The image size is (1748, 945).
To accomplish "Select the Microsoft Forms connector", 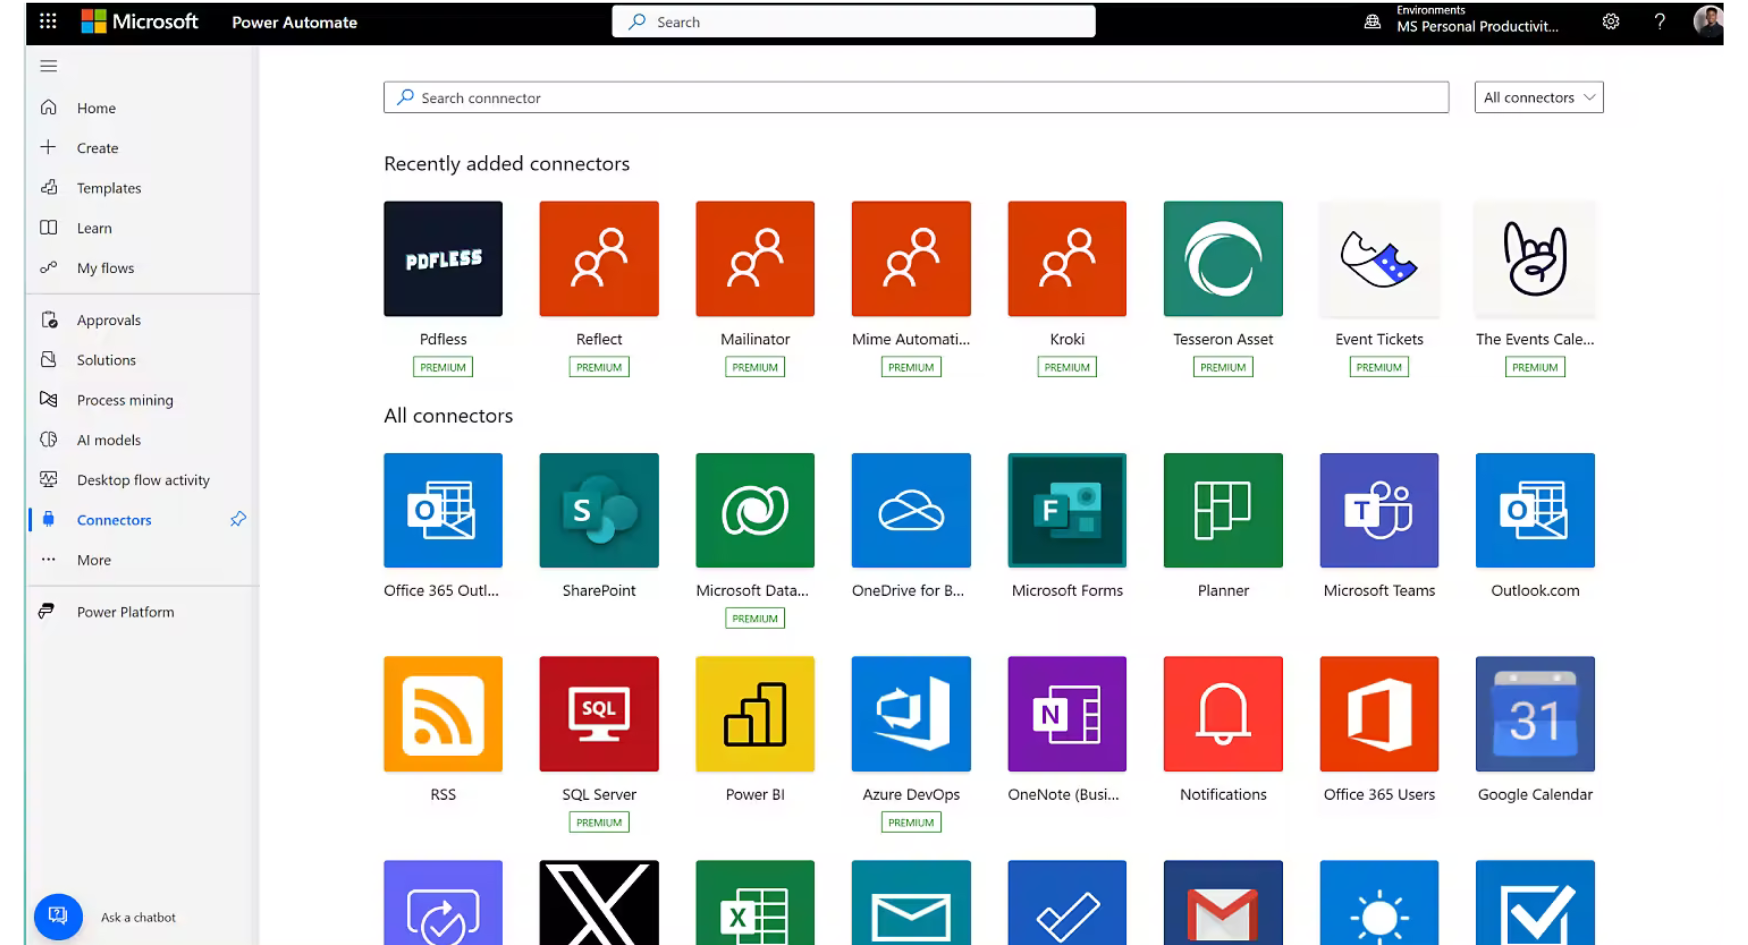I will [1067, 510].
